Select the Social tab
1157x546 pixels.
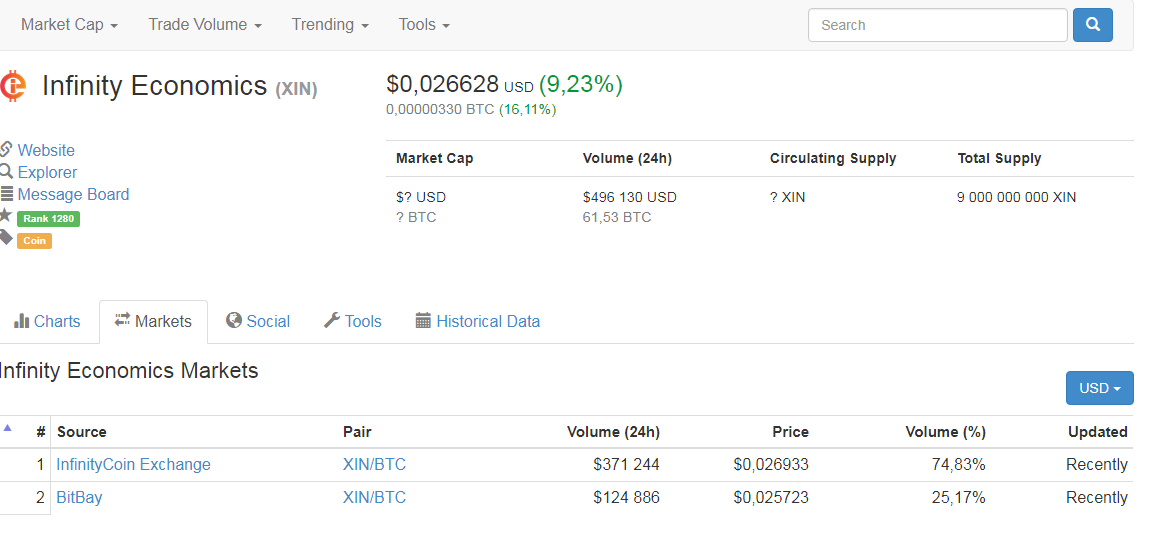[x=258, y=321]
